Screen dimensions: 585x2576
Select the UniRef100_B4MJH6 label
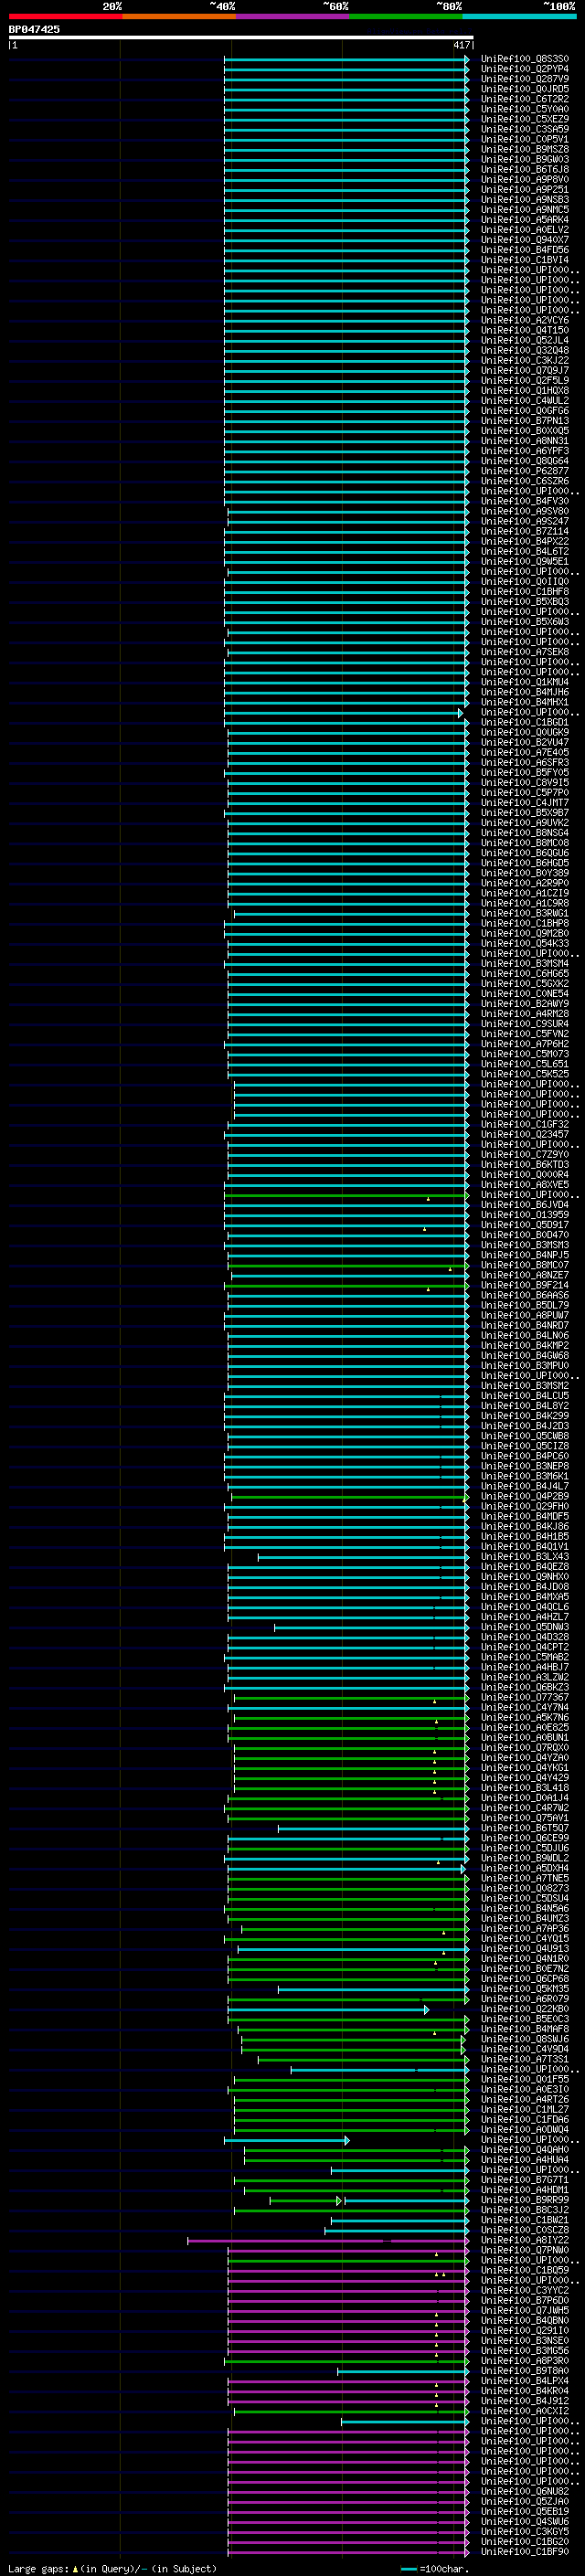click(524, 692)
